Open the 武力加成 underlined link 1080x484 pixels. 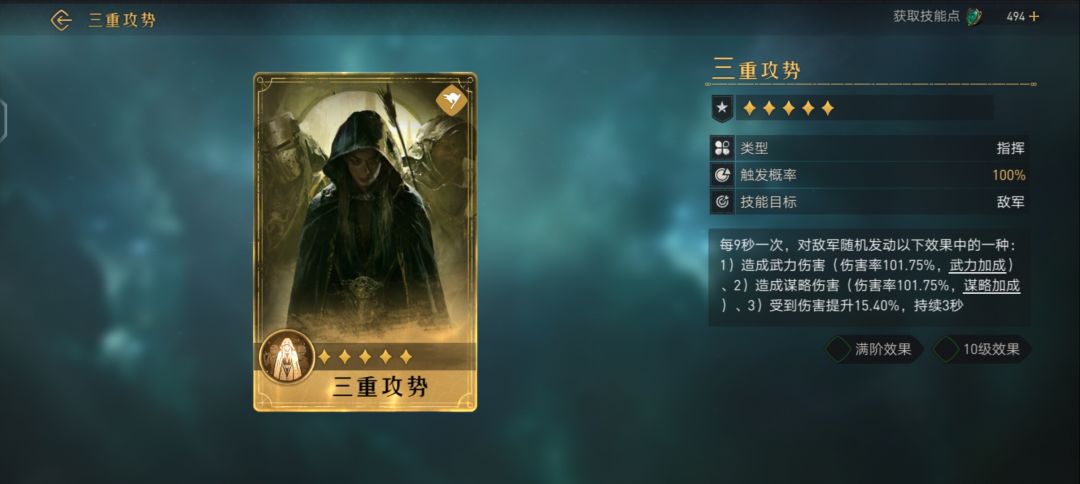click(977, 266)
